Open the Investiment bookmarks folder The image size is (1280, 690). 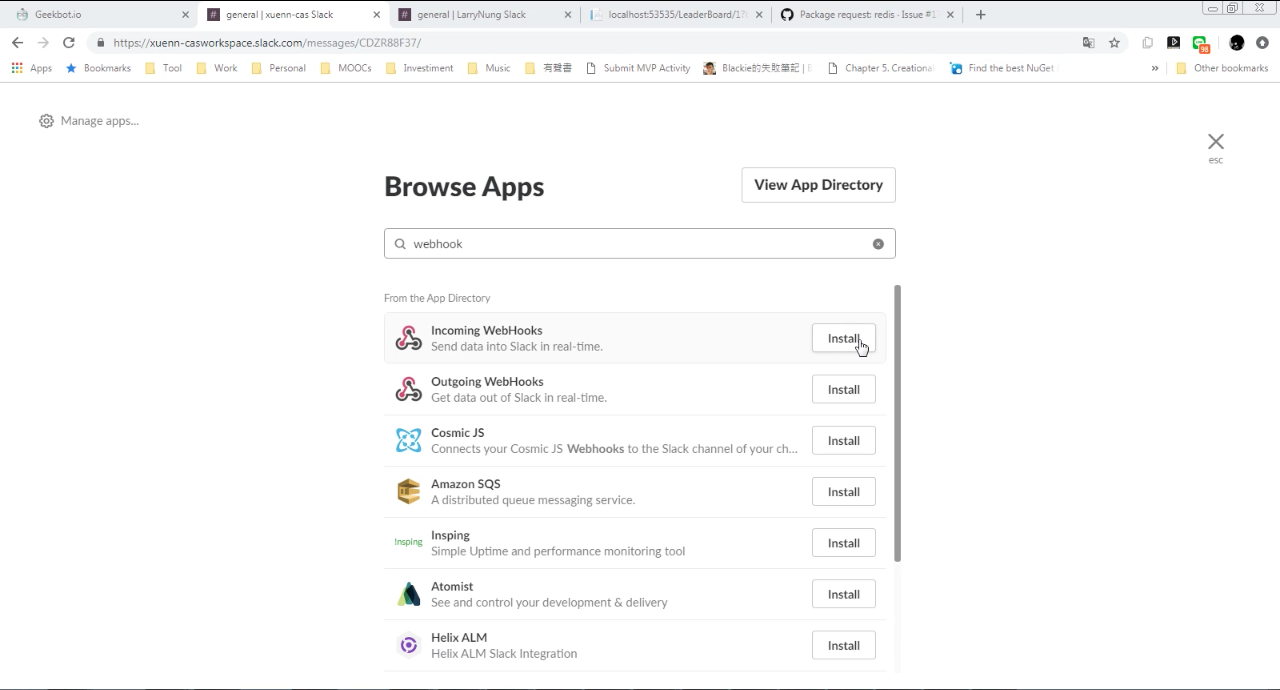click(x=419, y=68)
